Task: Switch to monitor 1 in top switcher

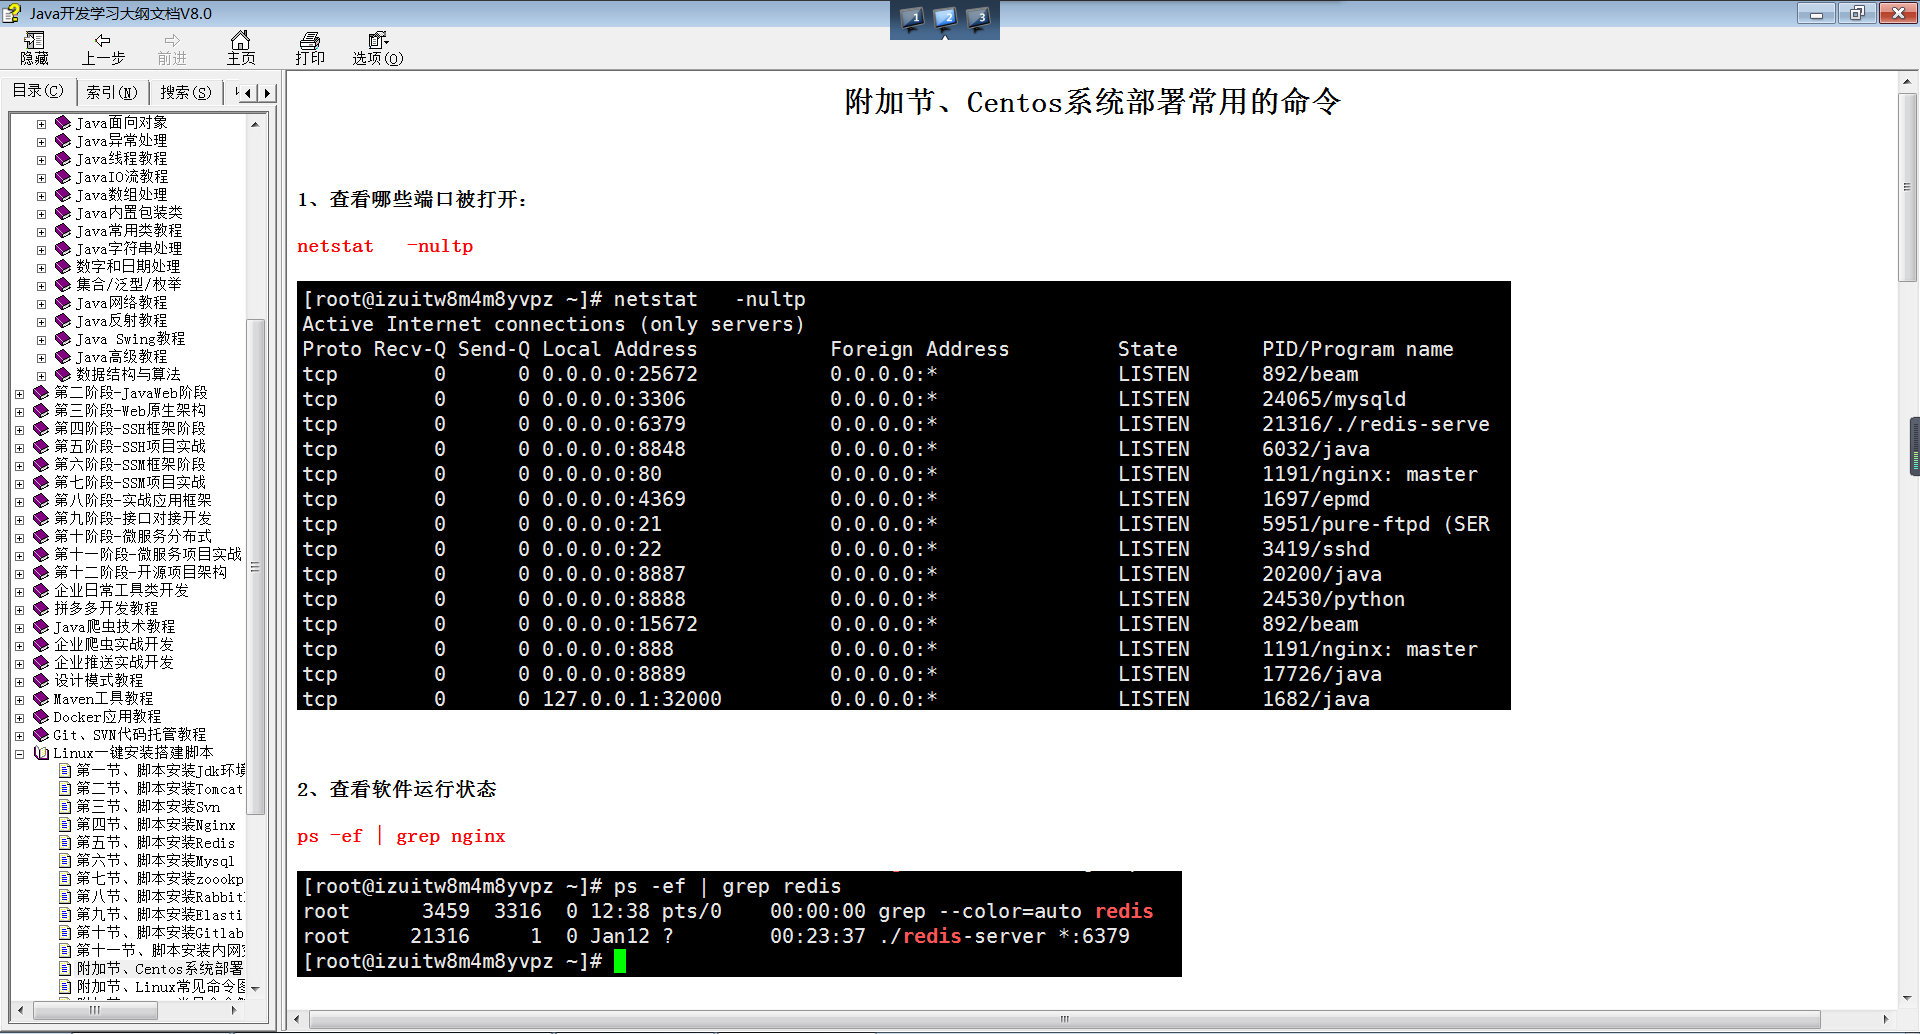Action: pyautogui.click(x=911, y=19)
